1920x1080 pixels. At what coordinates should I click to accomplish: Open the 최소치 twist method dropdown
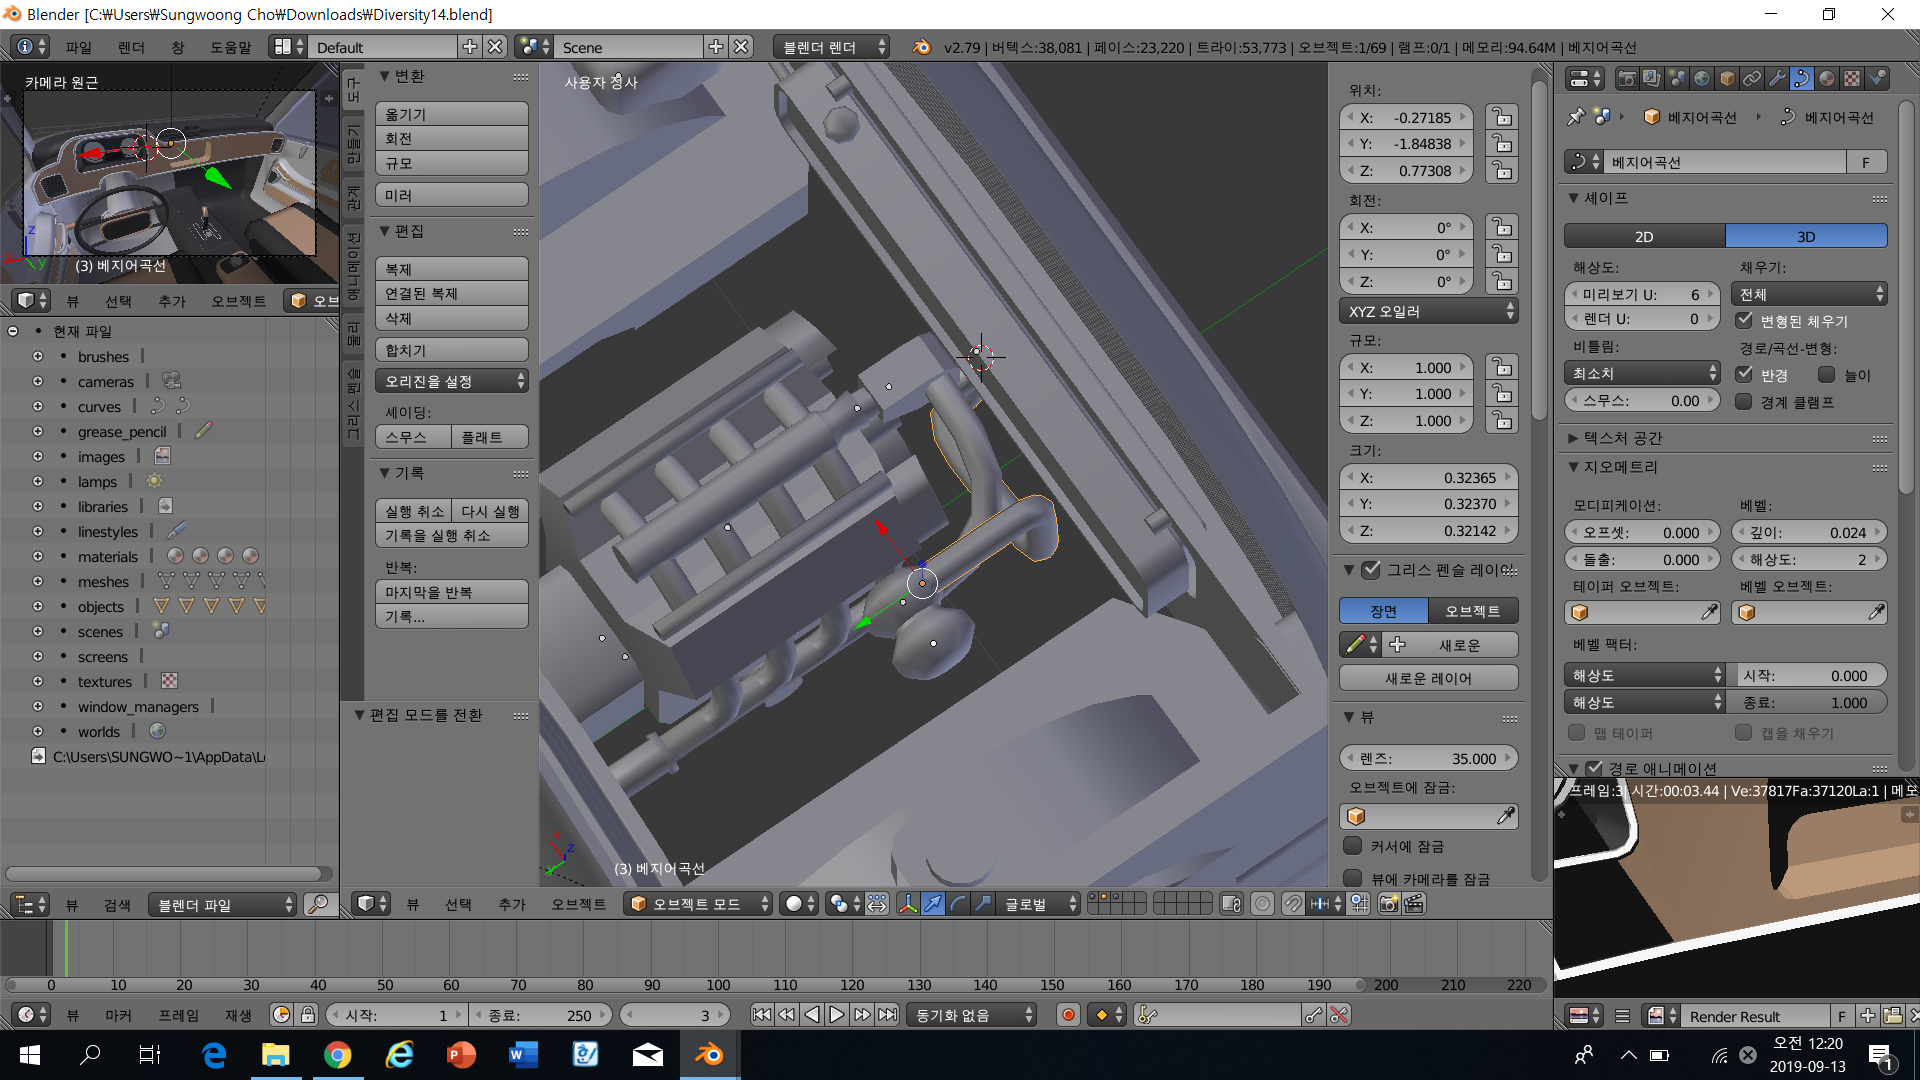[1642, 373]
